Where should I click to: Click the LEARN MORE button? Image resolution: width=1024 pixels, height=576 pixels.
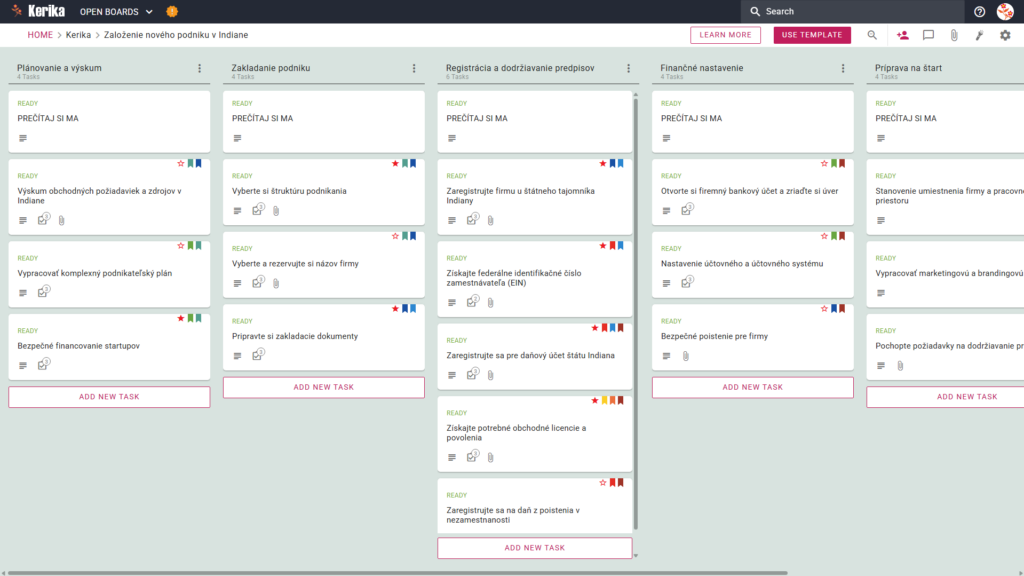726,35
